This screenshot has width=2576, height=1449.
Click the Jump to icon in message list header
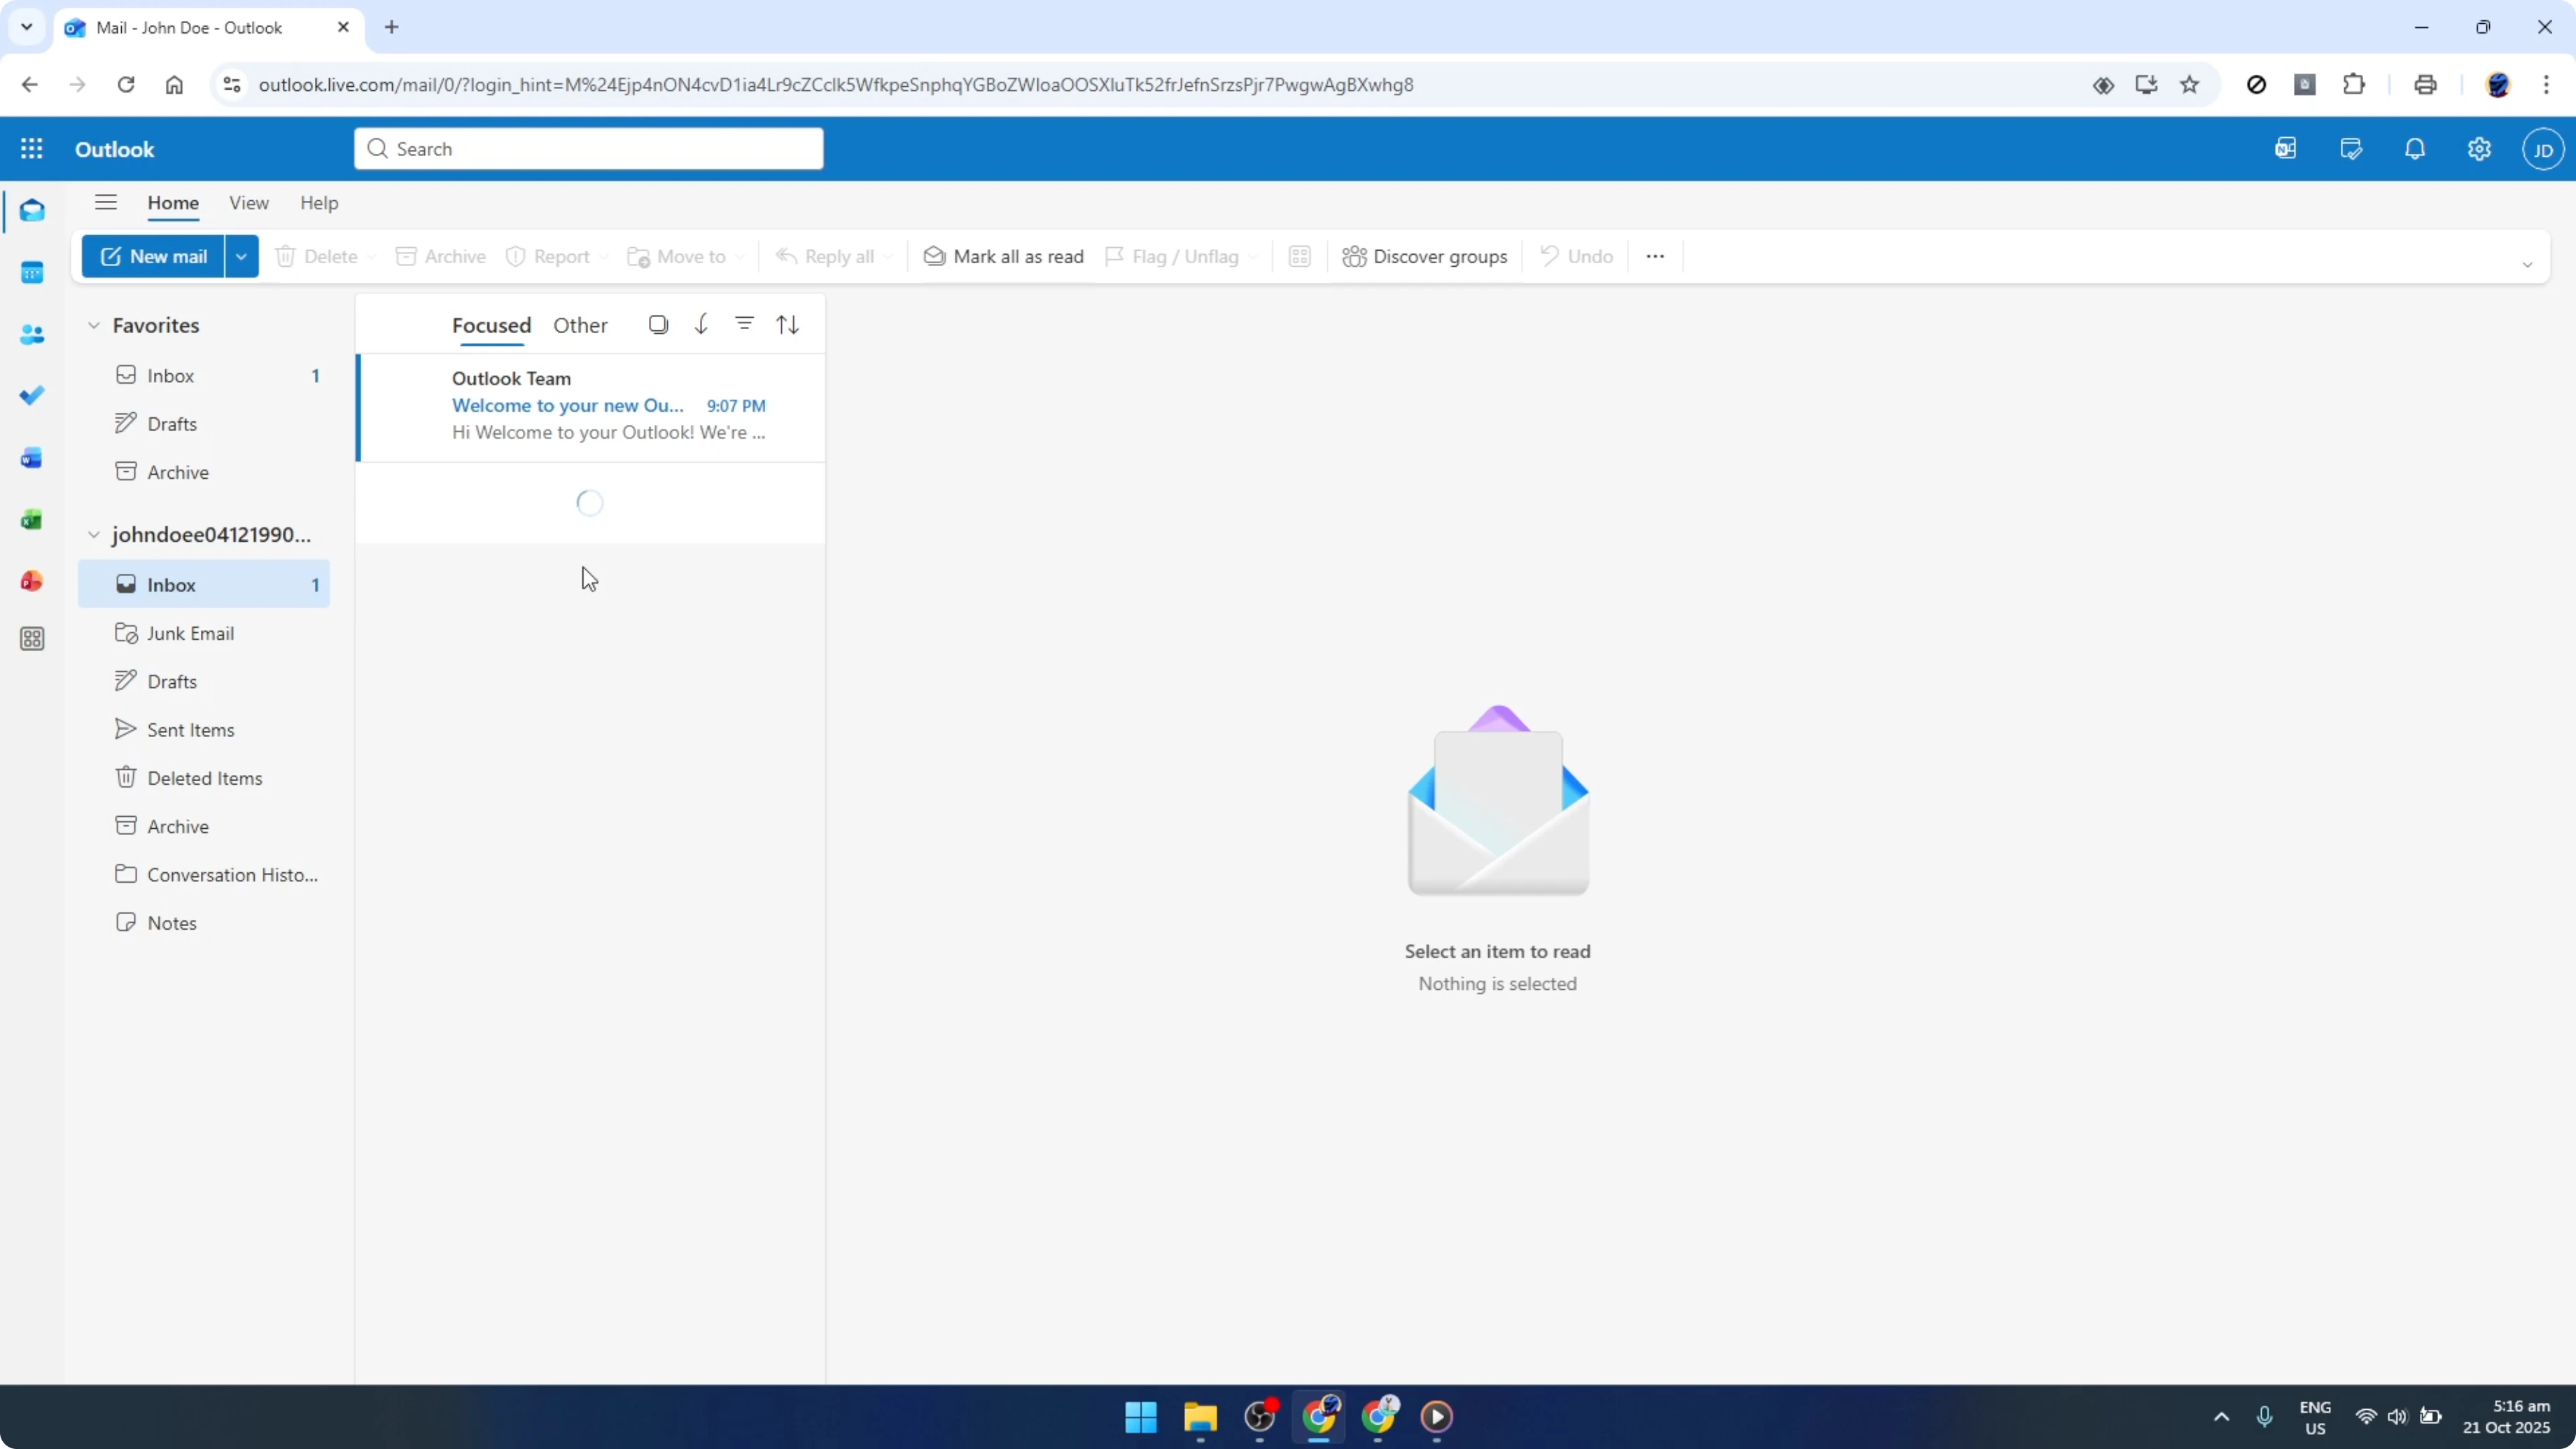point(701,324)
